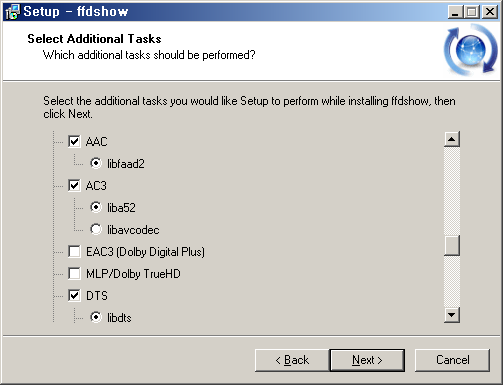This screenshot has height=385, width=503.
Task: Select the liba52 decoder option
Action: (x=96, y=207)
